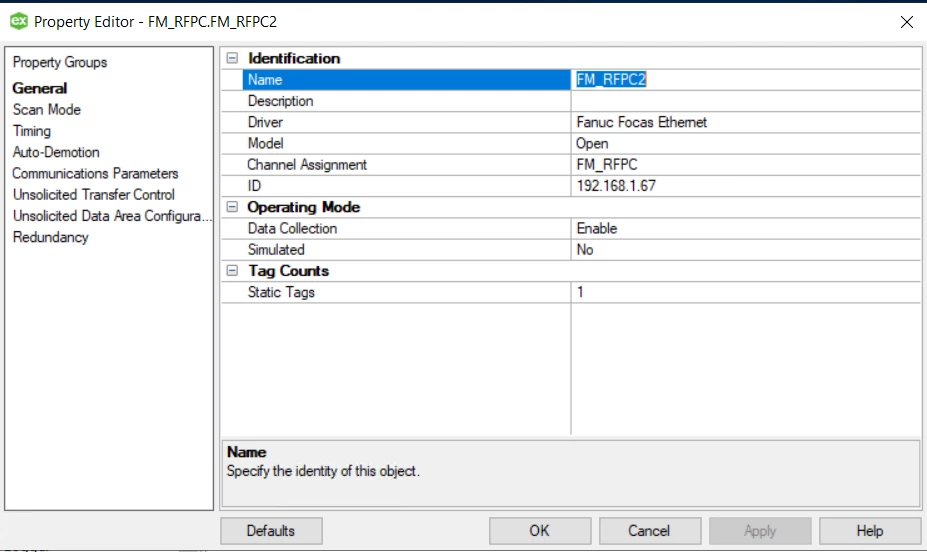Collapse the Operating Mode section

pyautogui.click(x=232, y=207)
